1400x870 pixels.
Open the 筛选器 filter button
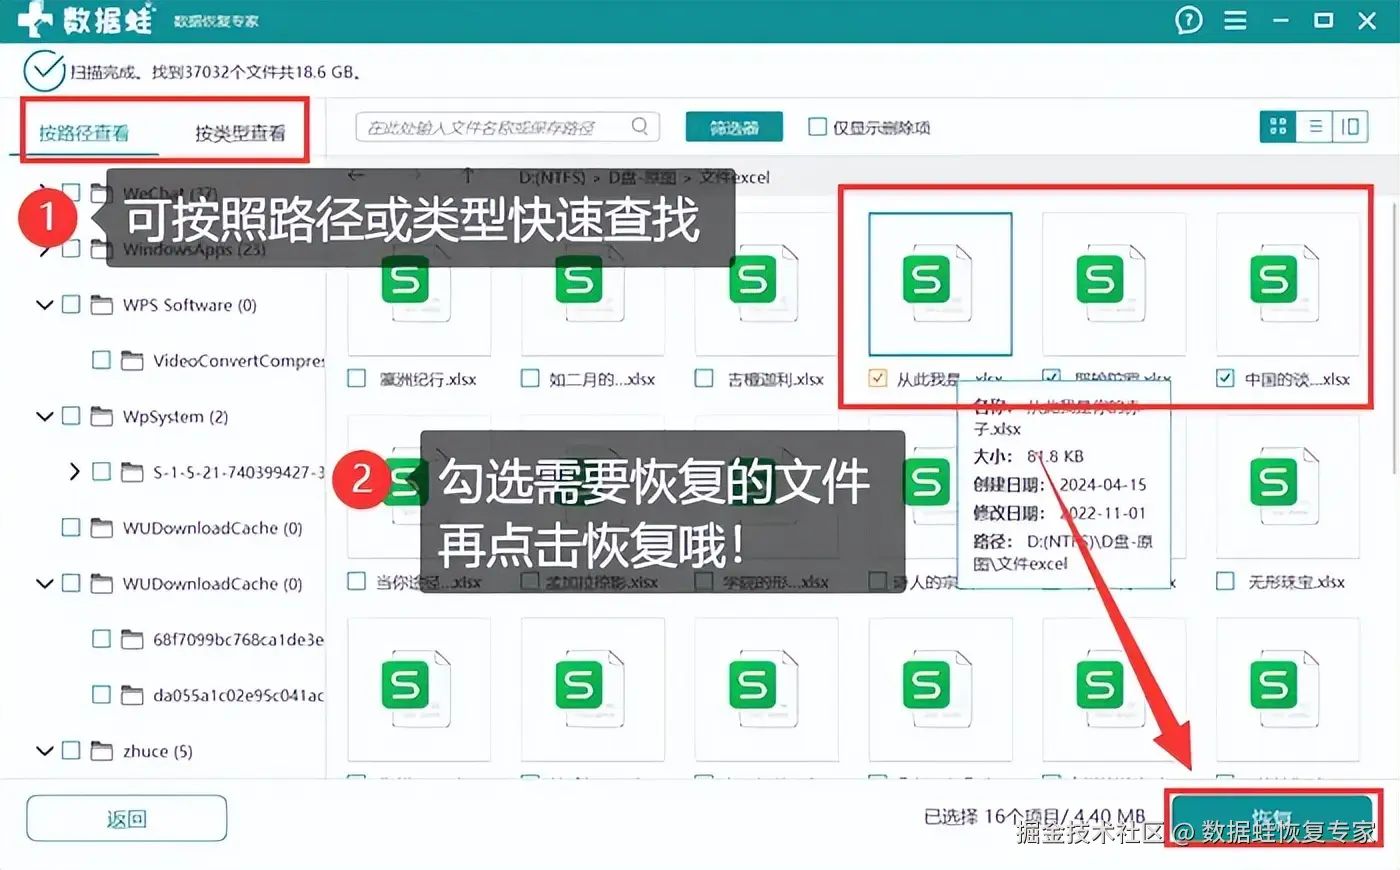point(734,127)
